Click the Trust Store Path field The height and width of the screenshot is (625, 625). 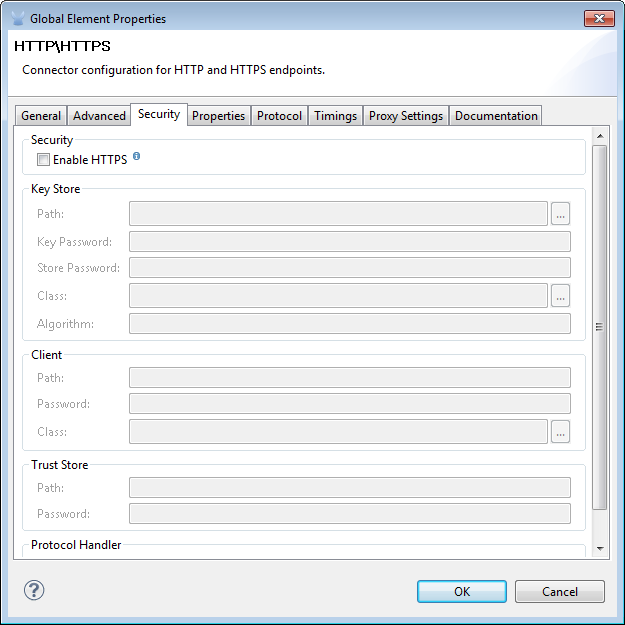pos(349,487)
